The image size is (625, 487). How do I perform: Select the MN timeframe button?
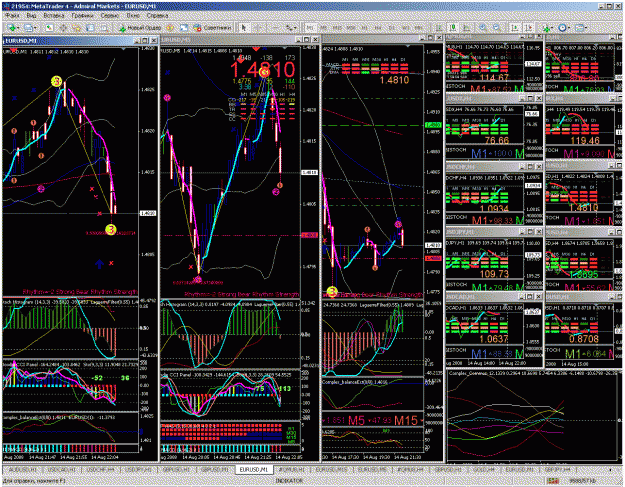[x=419, y=27]
